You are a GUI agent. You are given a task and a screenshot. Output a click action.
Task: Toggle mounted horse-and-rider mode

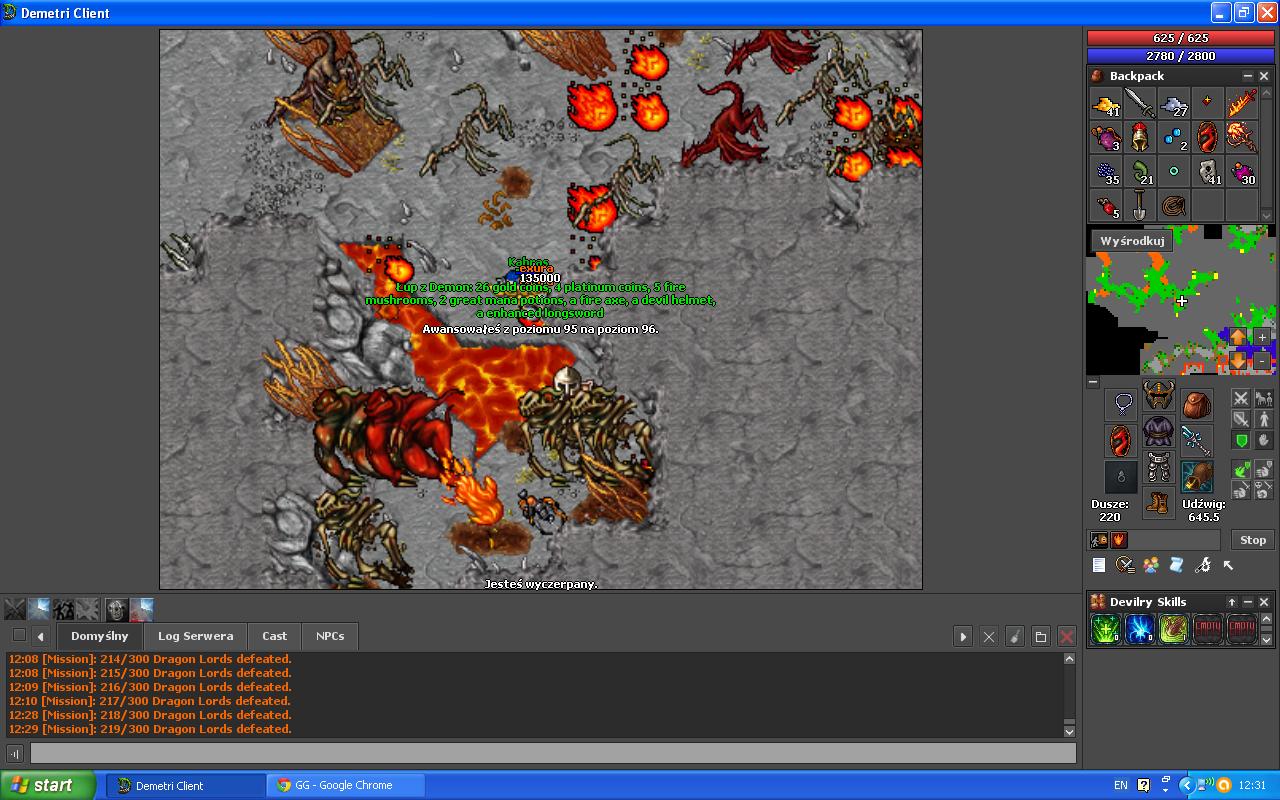pyautogui.click(x=1263, y=399)
